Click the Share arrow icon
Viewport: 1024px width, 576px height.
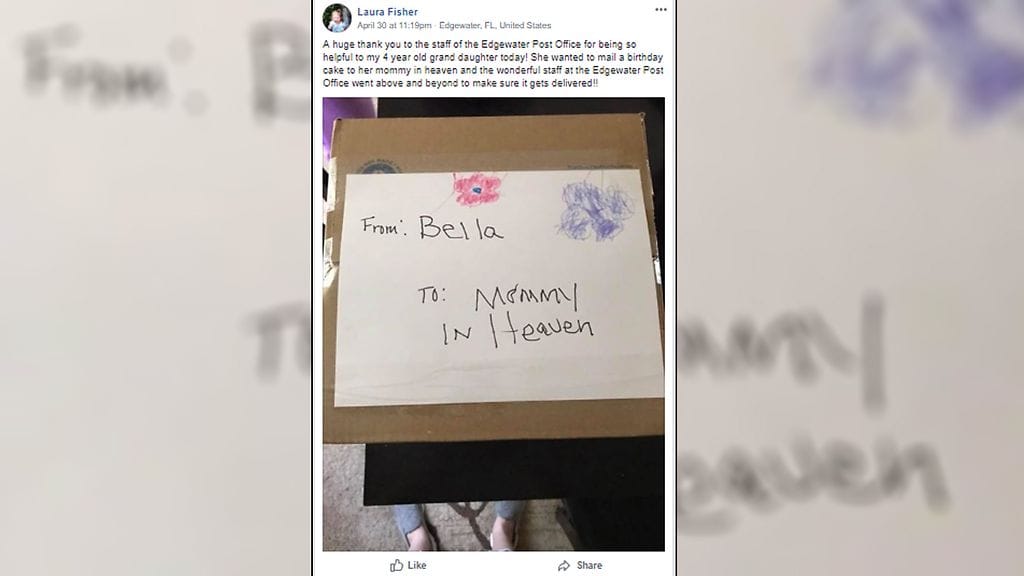[x=564, y=566]
